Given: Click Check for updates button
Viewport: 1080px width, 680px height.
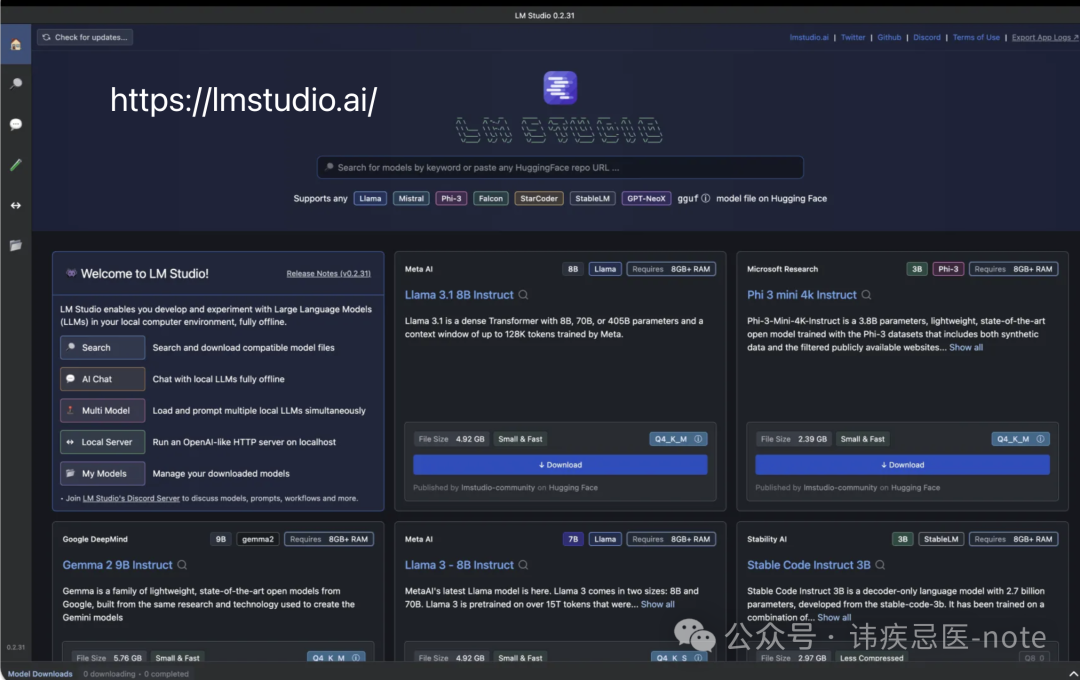Looking at the screenshot, I should pyautogui.click(x=85, y=37).
